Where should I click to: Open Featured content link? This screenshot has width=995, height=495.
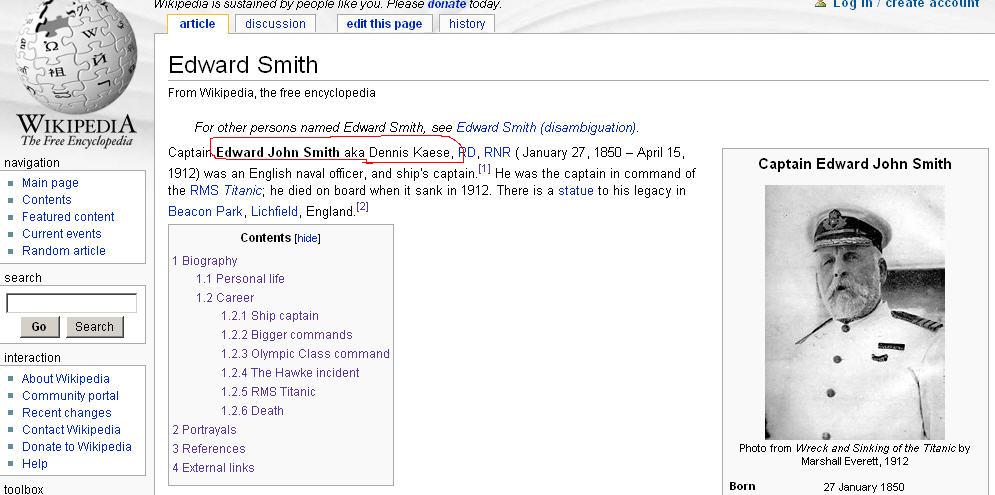pos(68,217)
